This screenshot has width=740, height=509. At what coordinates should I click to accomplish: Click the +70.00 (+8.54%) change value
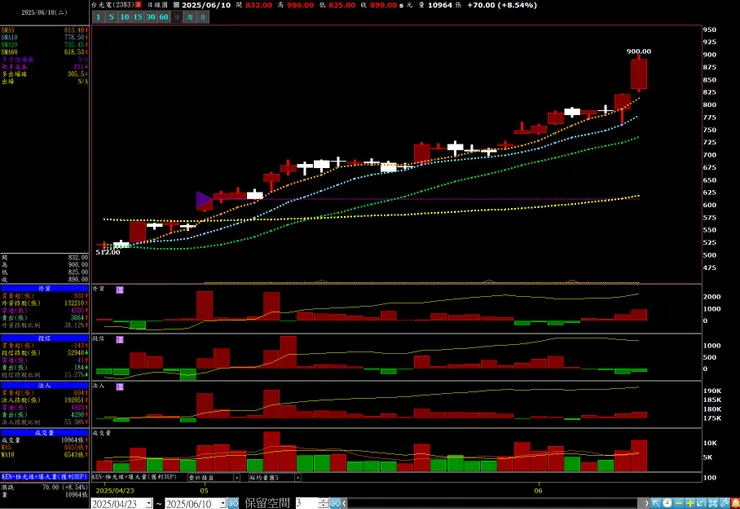coord(502,5)
